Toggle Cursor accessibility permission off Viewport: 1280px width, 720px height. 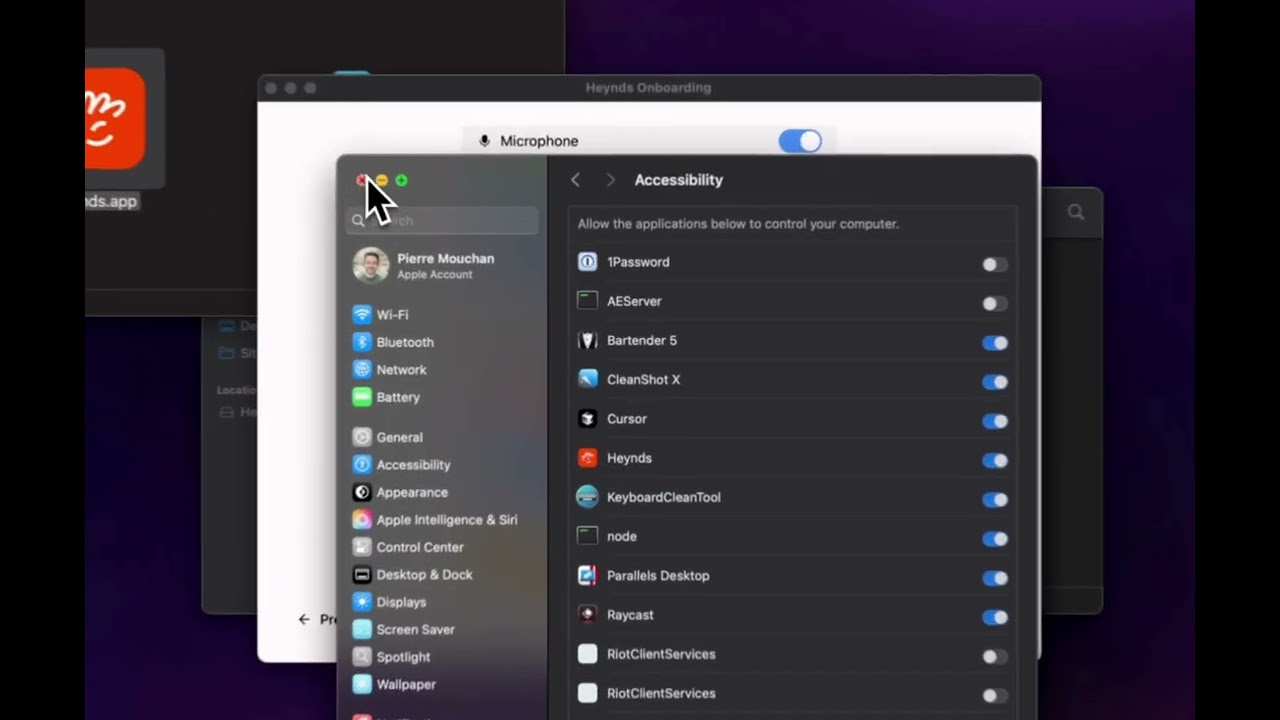click(994, 421)
